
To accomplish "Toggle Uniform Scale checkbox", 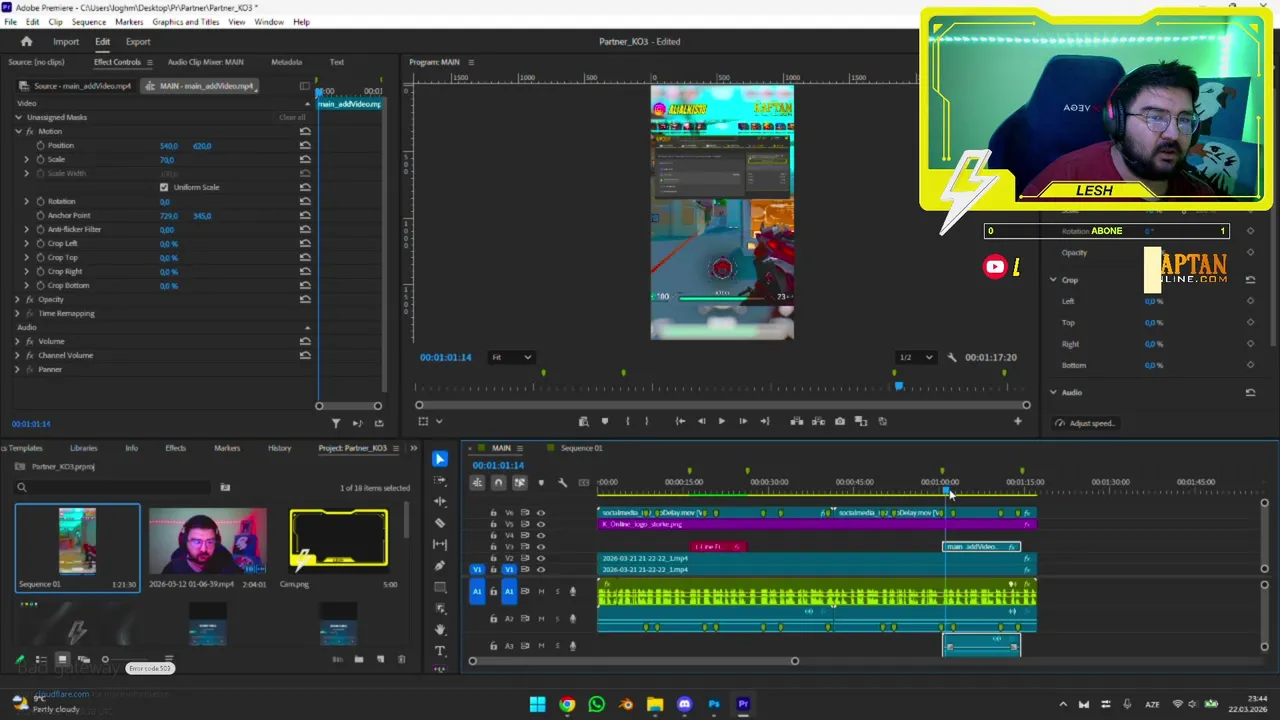I will (x=164, y=187).
